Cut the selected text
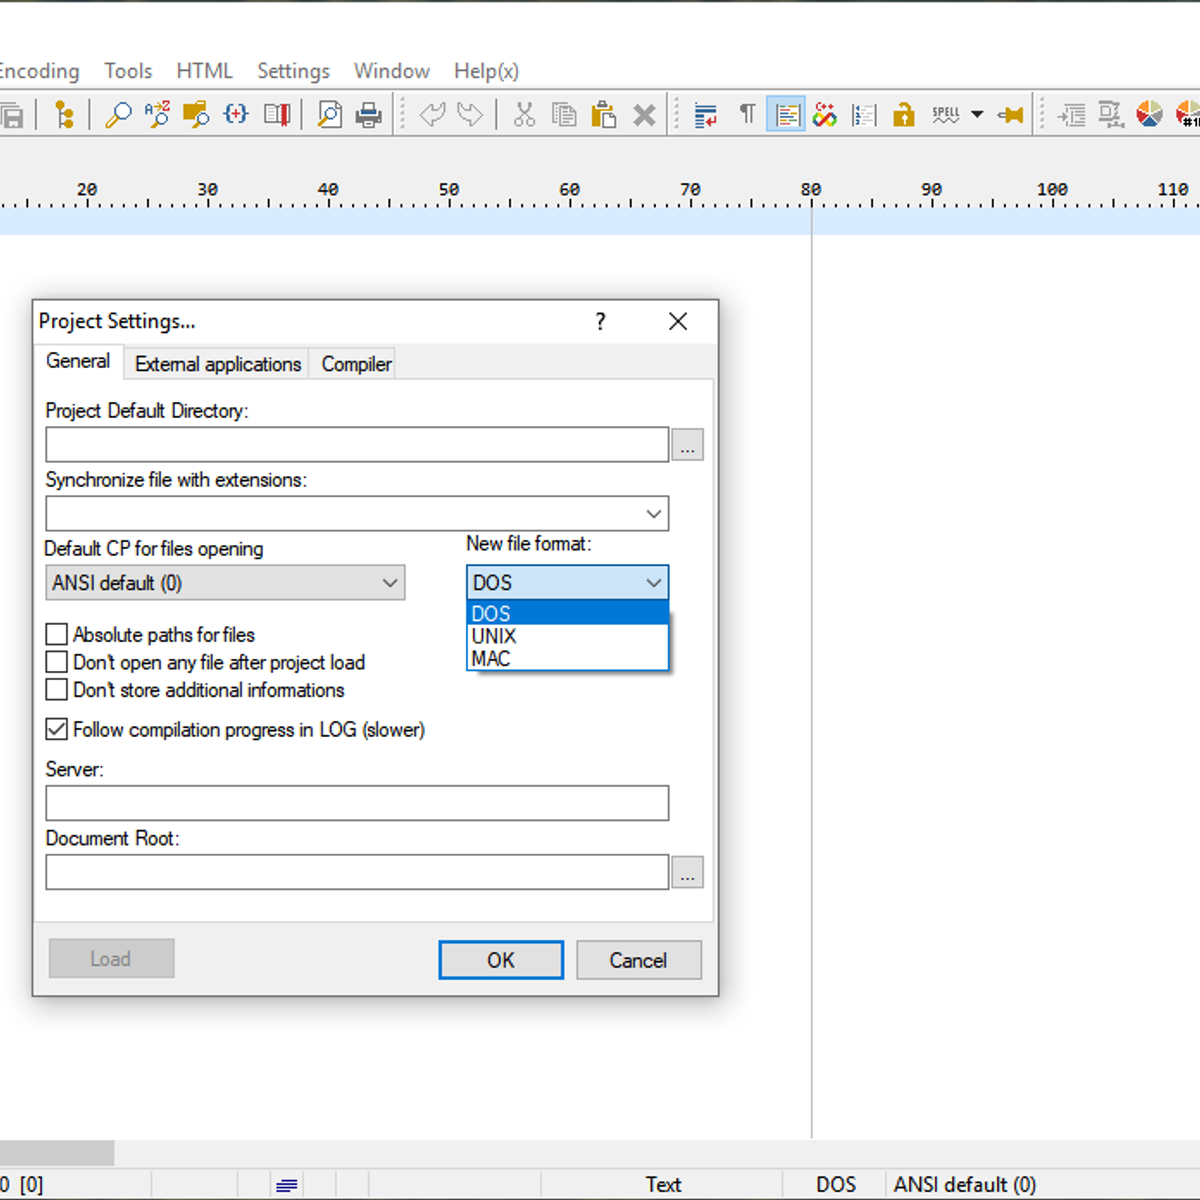1200x1200 pixels. click(524, 114)
